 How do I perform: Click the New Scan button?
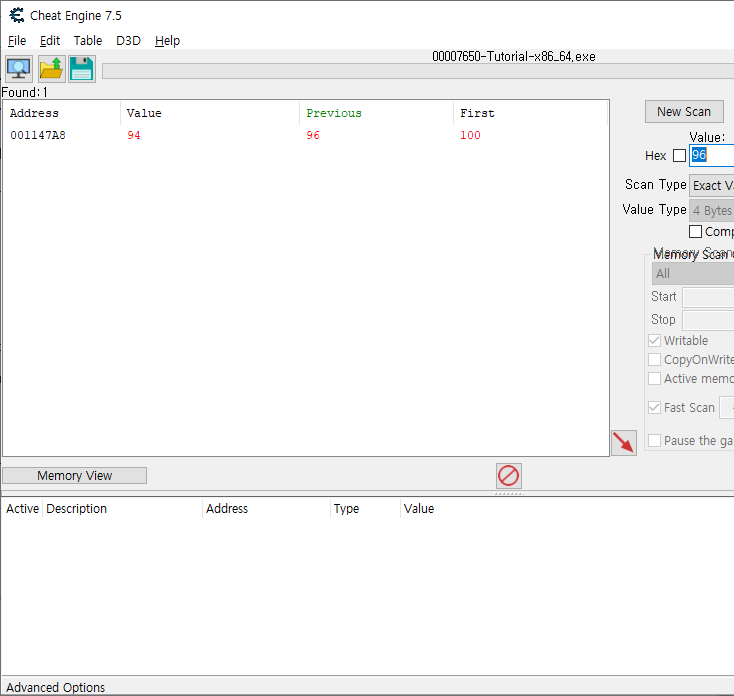[684, 111]
